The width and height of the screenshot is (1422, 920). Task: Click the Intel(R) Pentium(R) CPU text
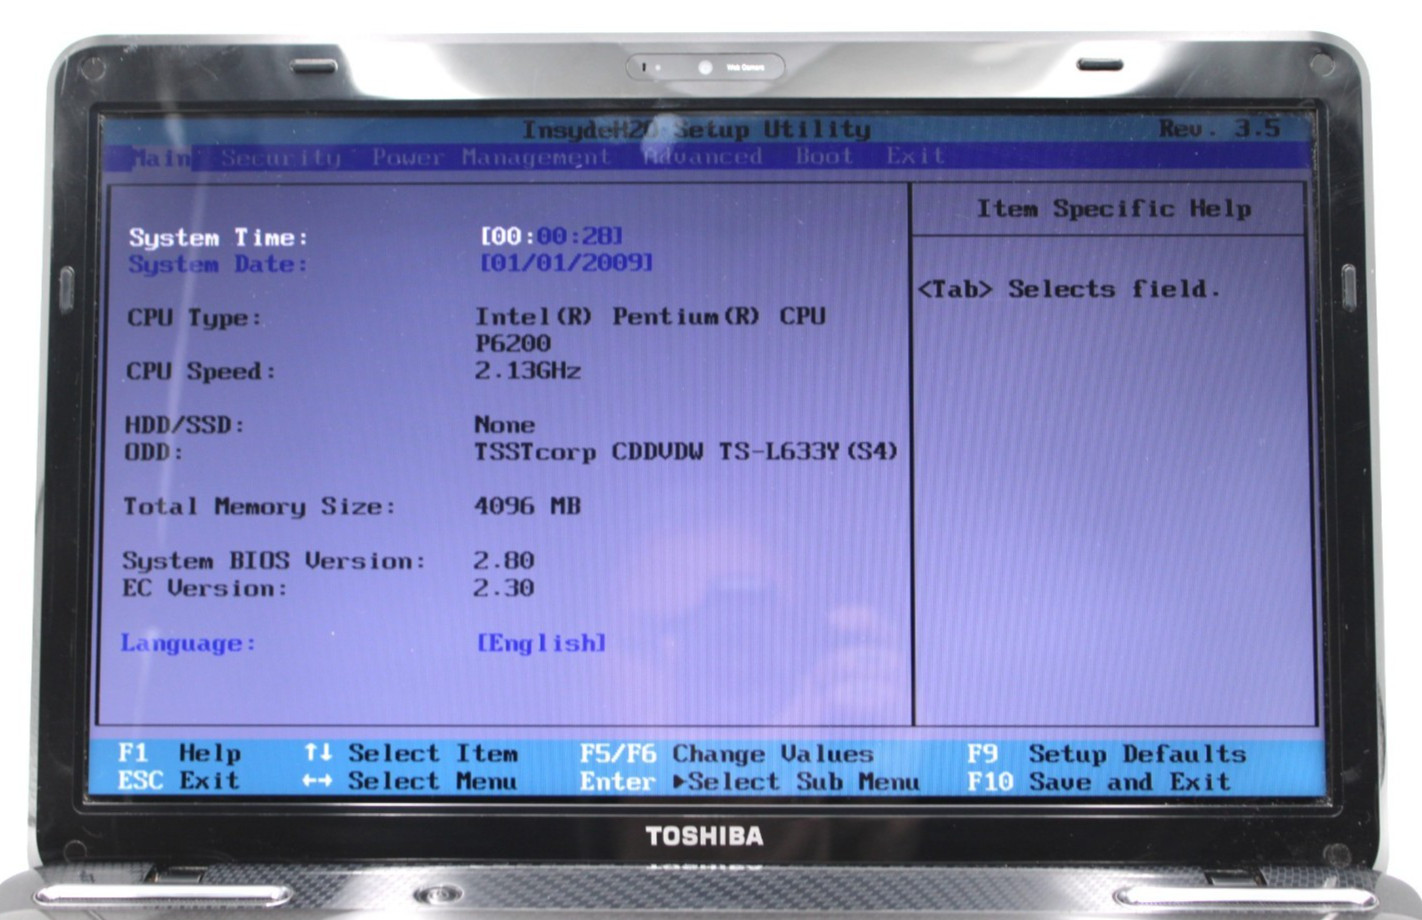point(650,316)
